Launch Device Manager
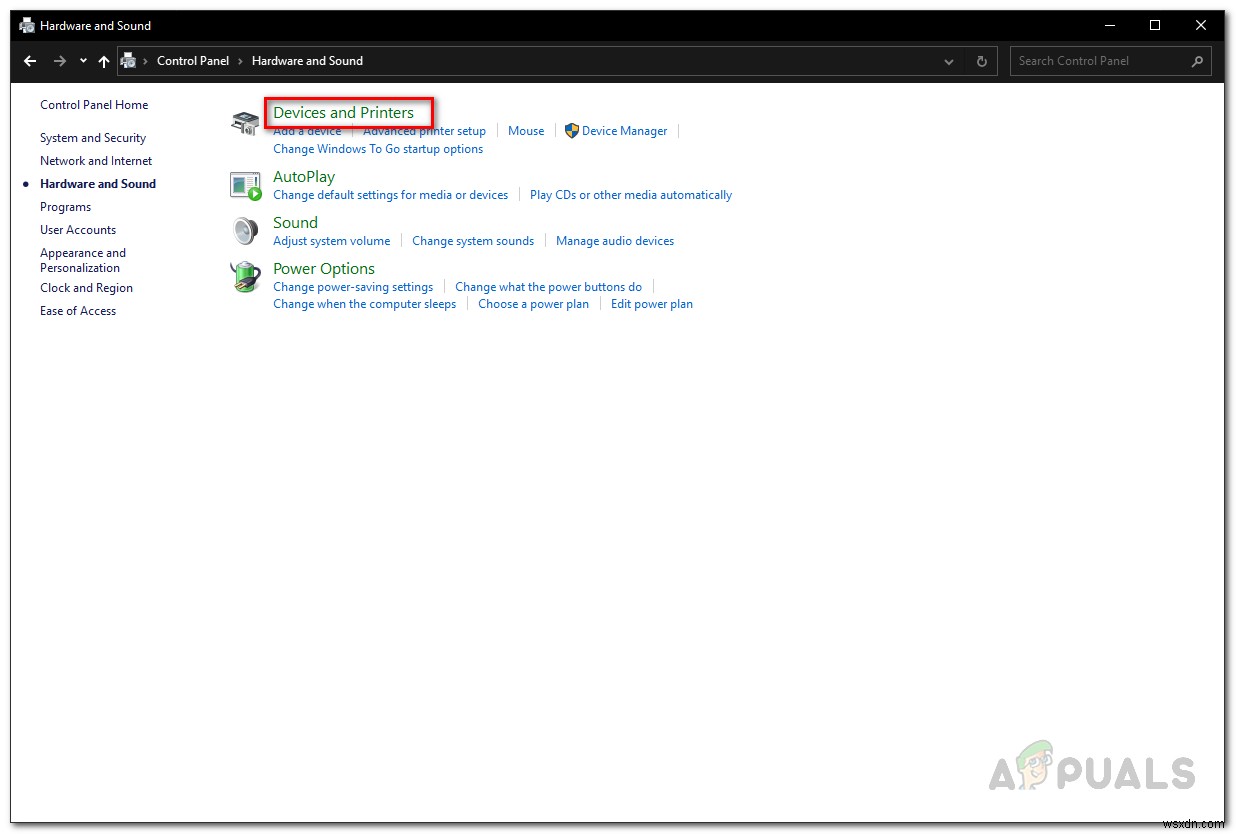The image size is (1236, 834). point(616,131)
